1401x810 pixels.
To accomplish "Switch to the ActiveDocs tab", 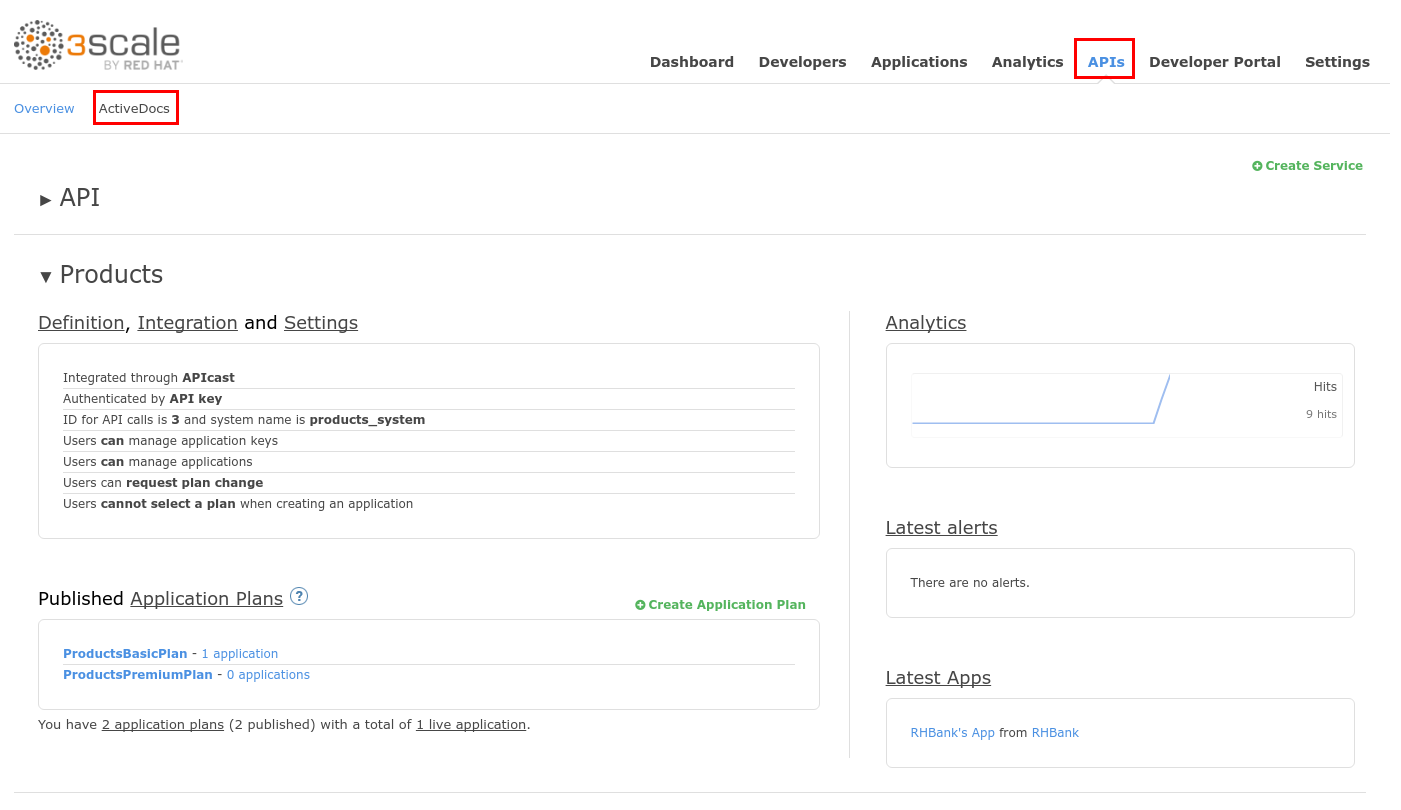I will click(x=135, y=108).
